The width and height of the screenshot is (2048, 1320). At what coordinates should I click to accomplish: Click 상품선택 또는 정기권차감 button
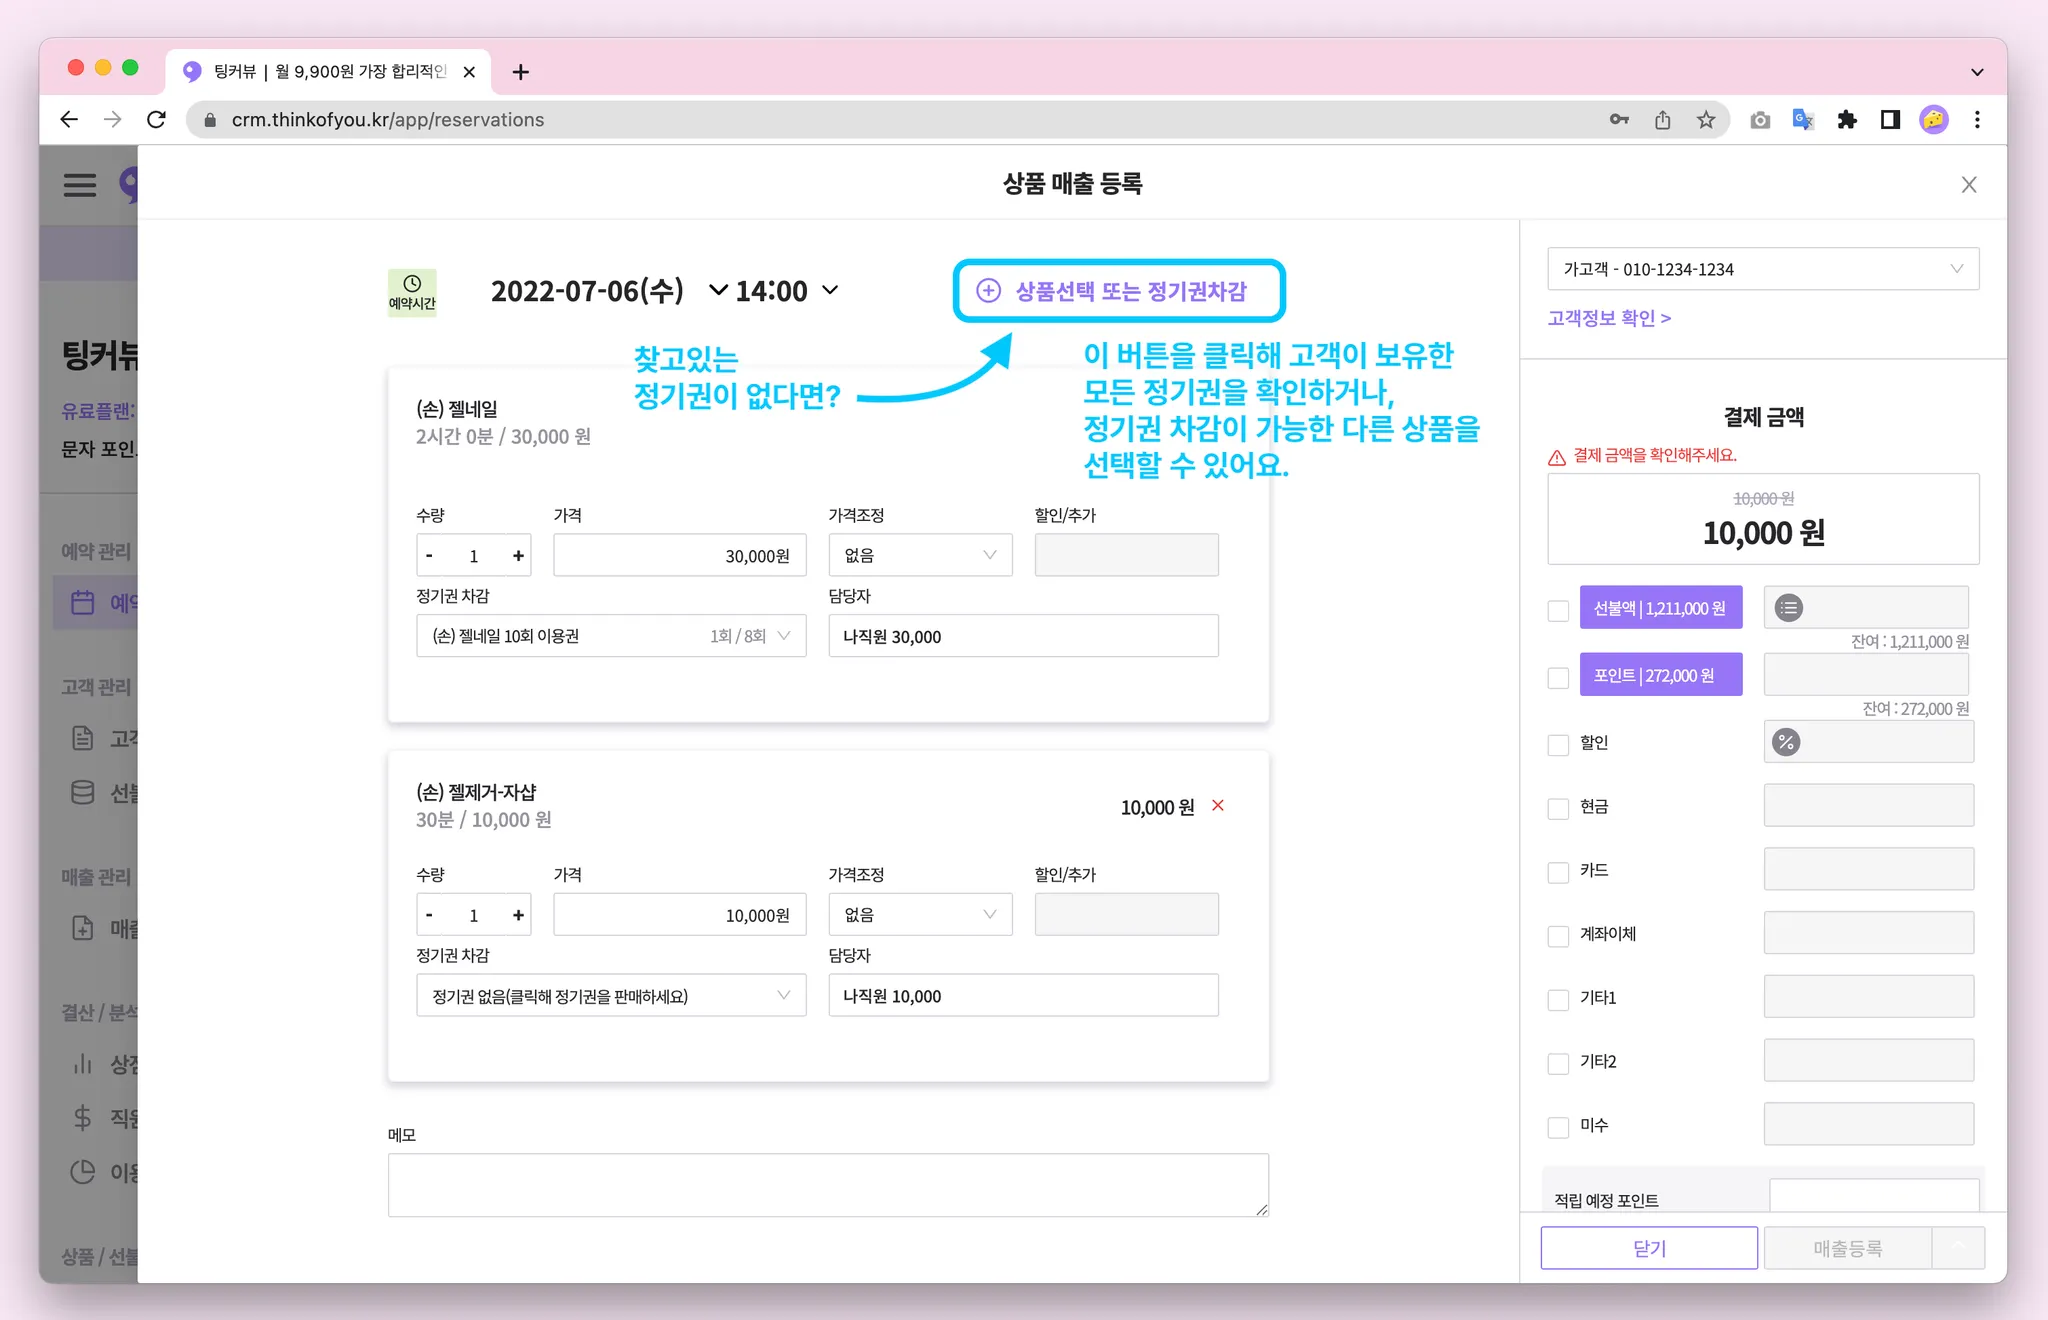[x=1118, y=291]
